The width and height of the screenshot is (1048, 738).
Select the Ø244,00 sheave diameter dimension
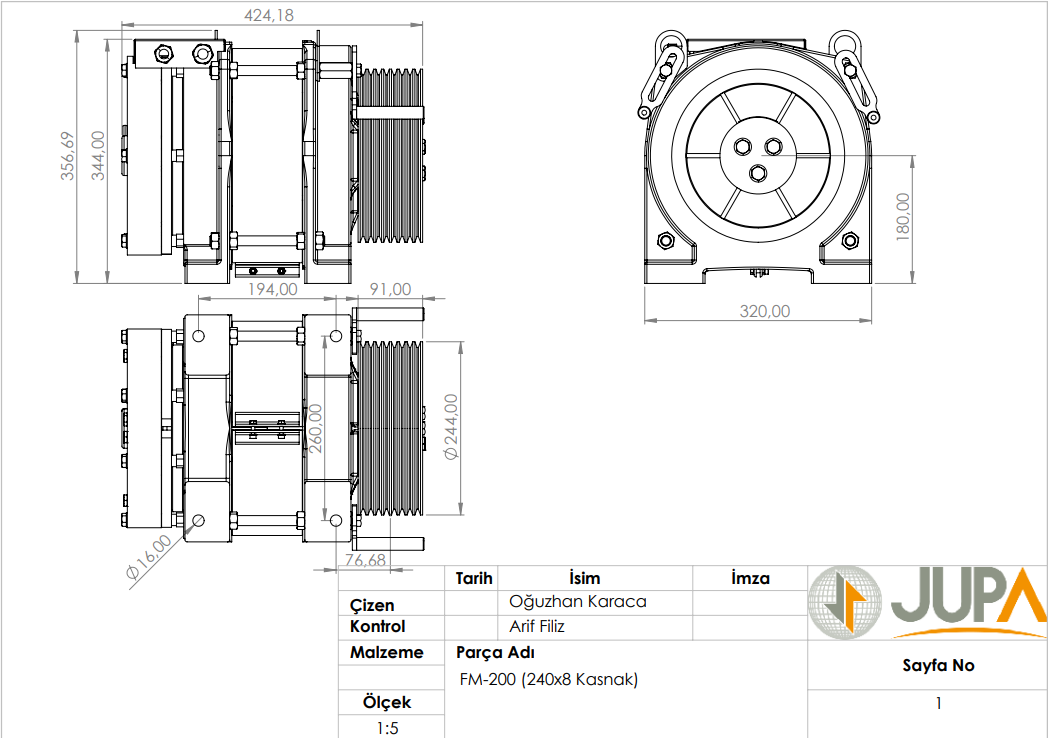[450, 426]
